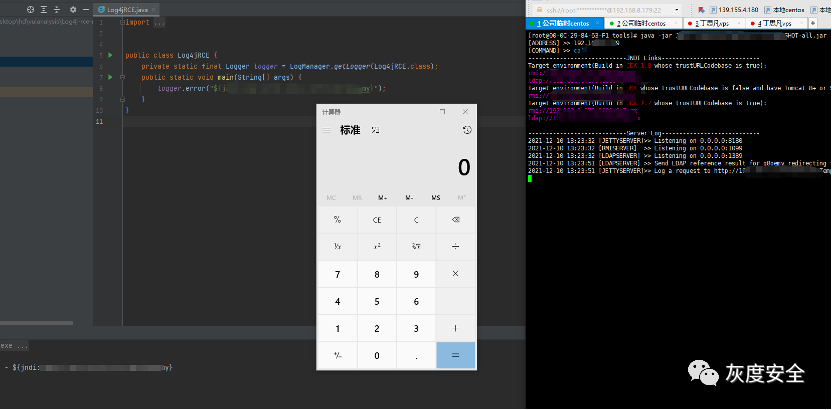Click the CE key in Calculator
Image resolution: width=832 pixels, height=410 pixels.
click(x=377, y=220)
